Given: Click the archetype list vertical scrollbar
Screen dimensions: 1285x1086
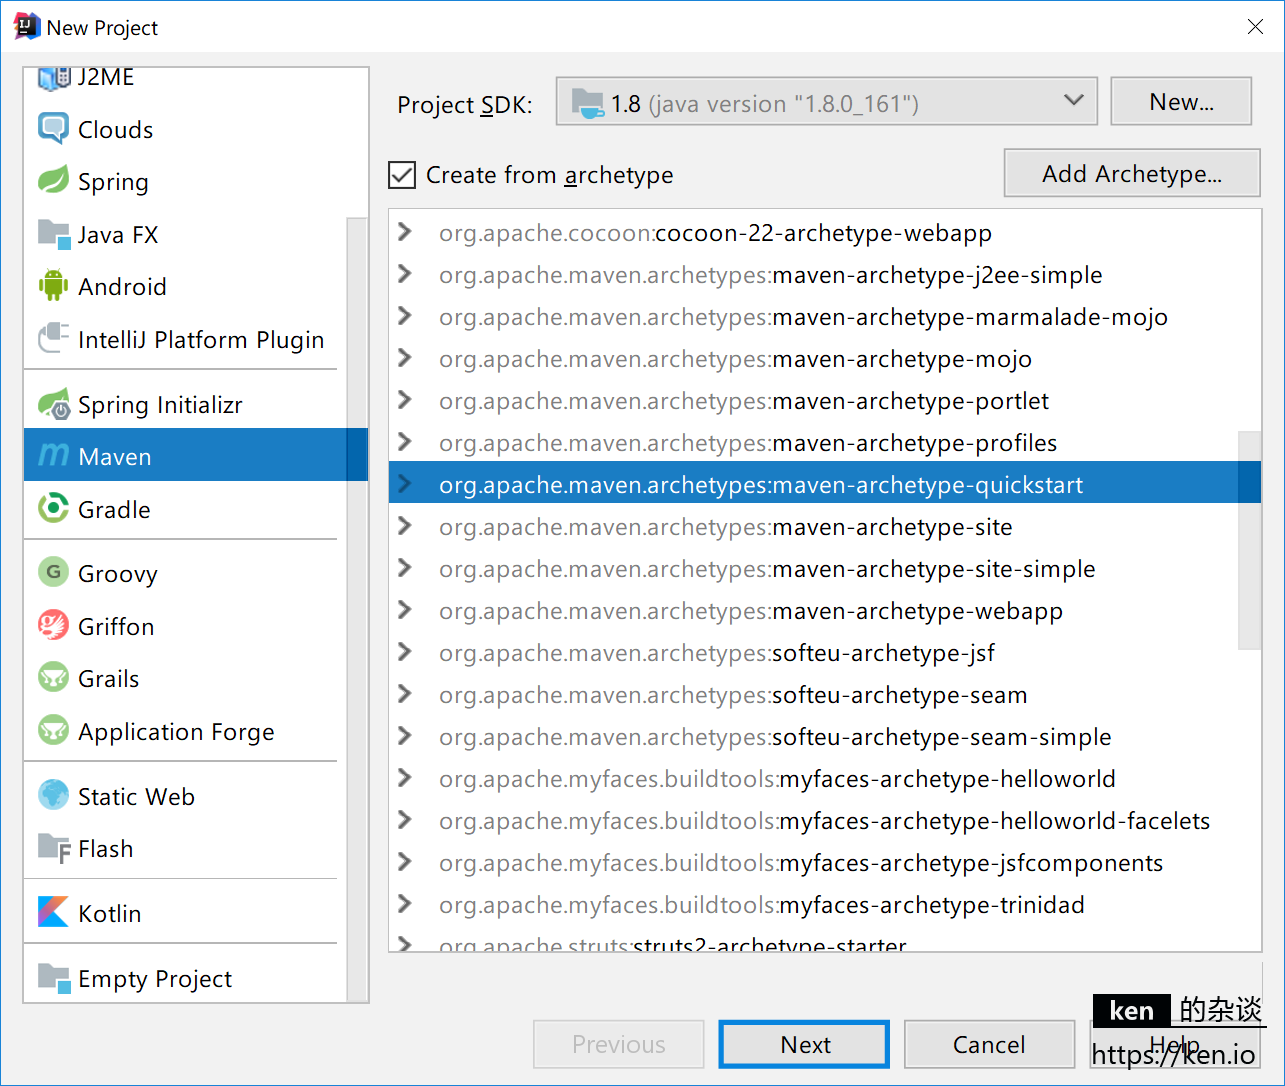Looking at the screenshot, I should click(1249, 540).
